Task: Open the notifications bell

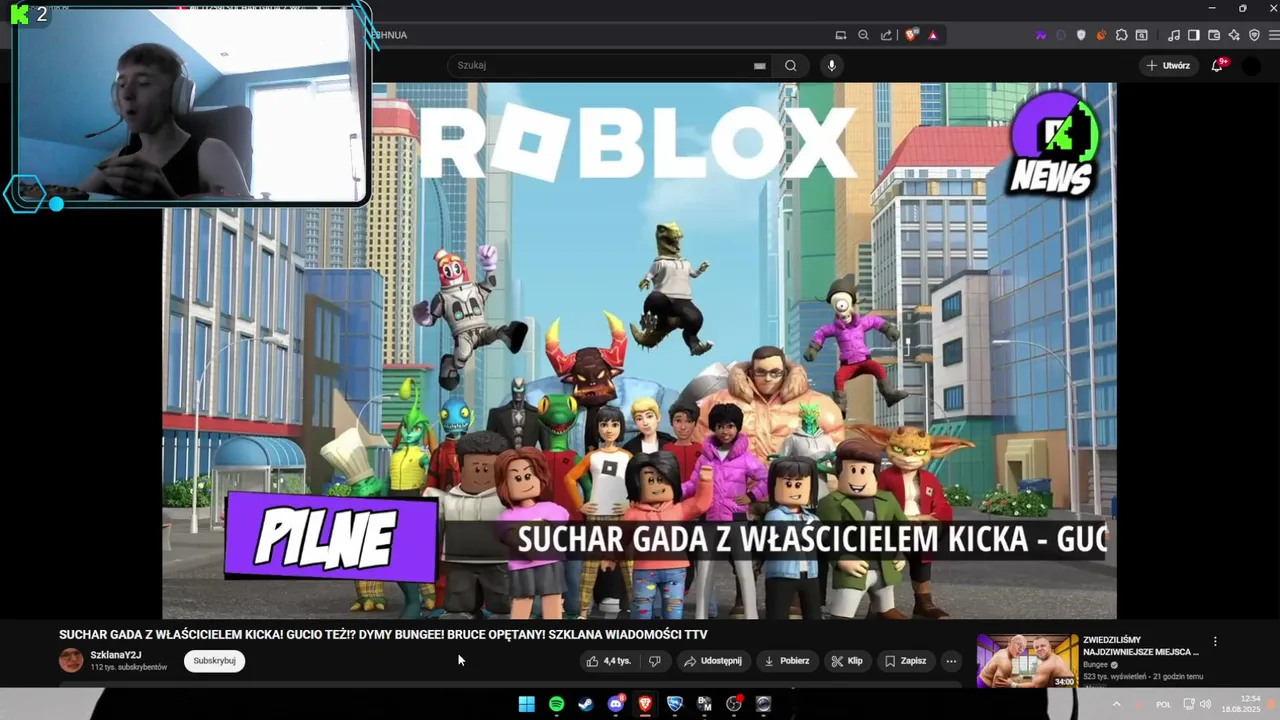Action: coord(1217,65)
